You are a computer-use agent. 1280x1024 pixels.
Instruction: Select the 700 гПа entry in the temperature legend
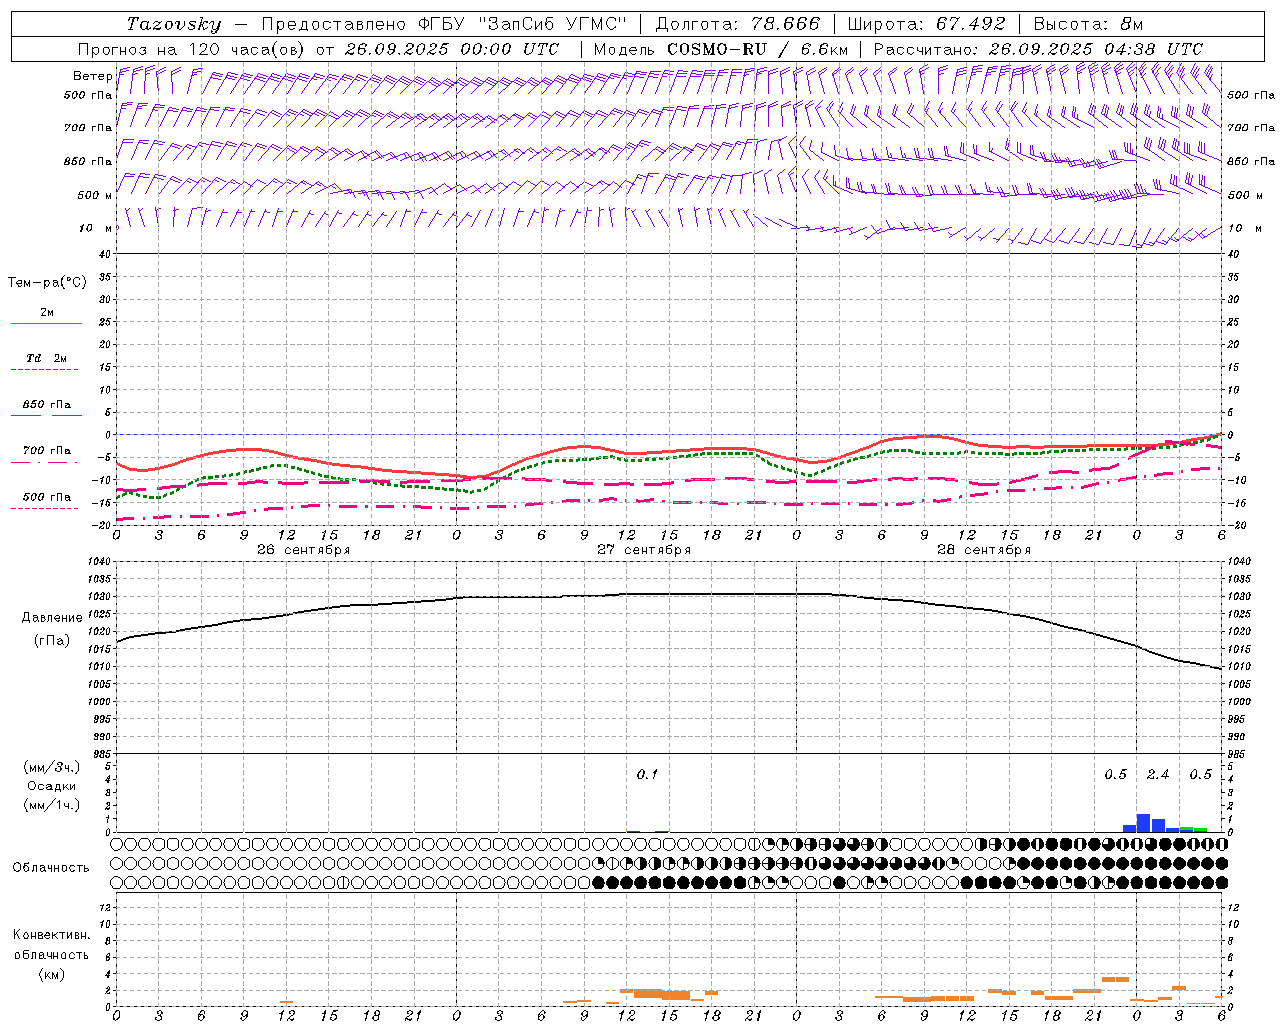[x=46, y=451]
